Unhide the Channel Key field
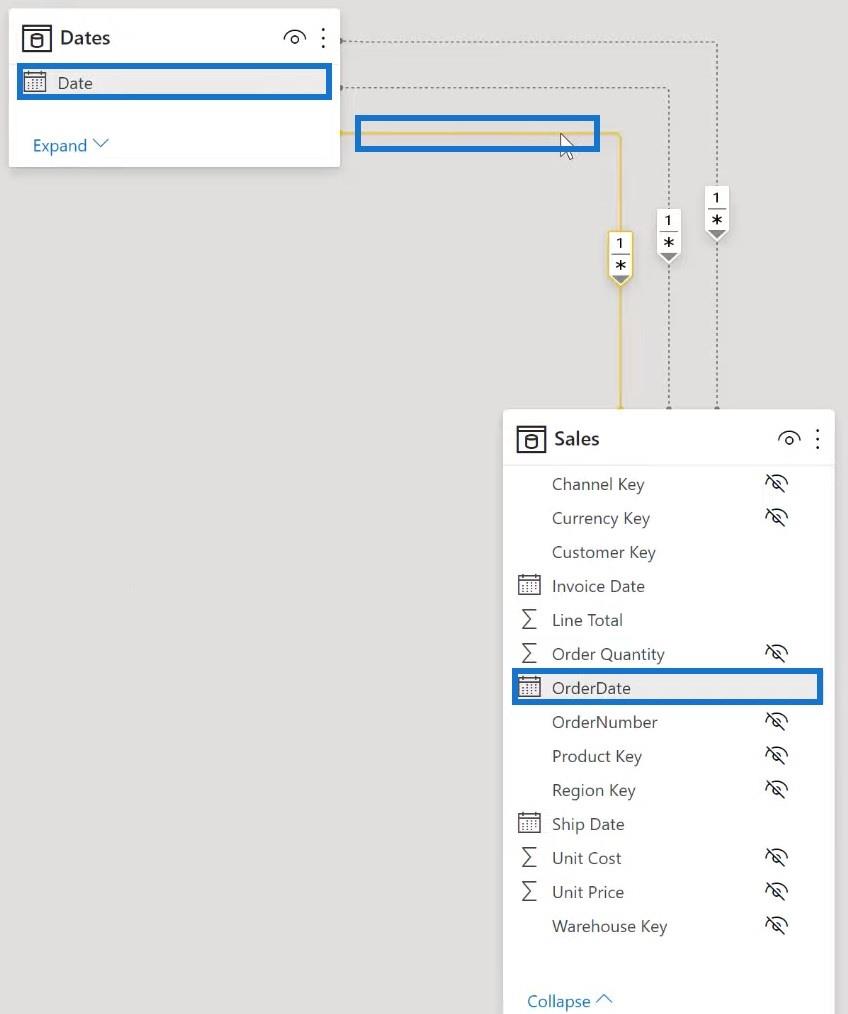Image resolution: width=848 pixels, height=1014 pixels. [x=776, y=483]
